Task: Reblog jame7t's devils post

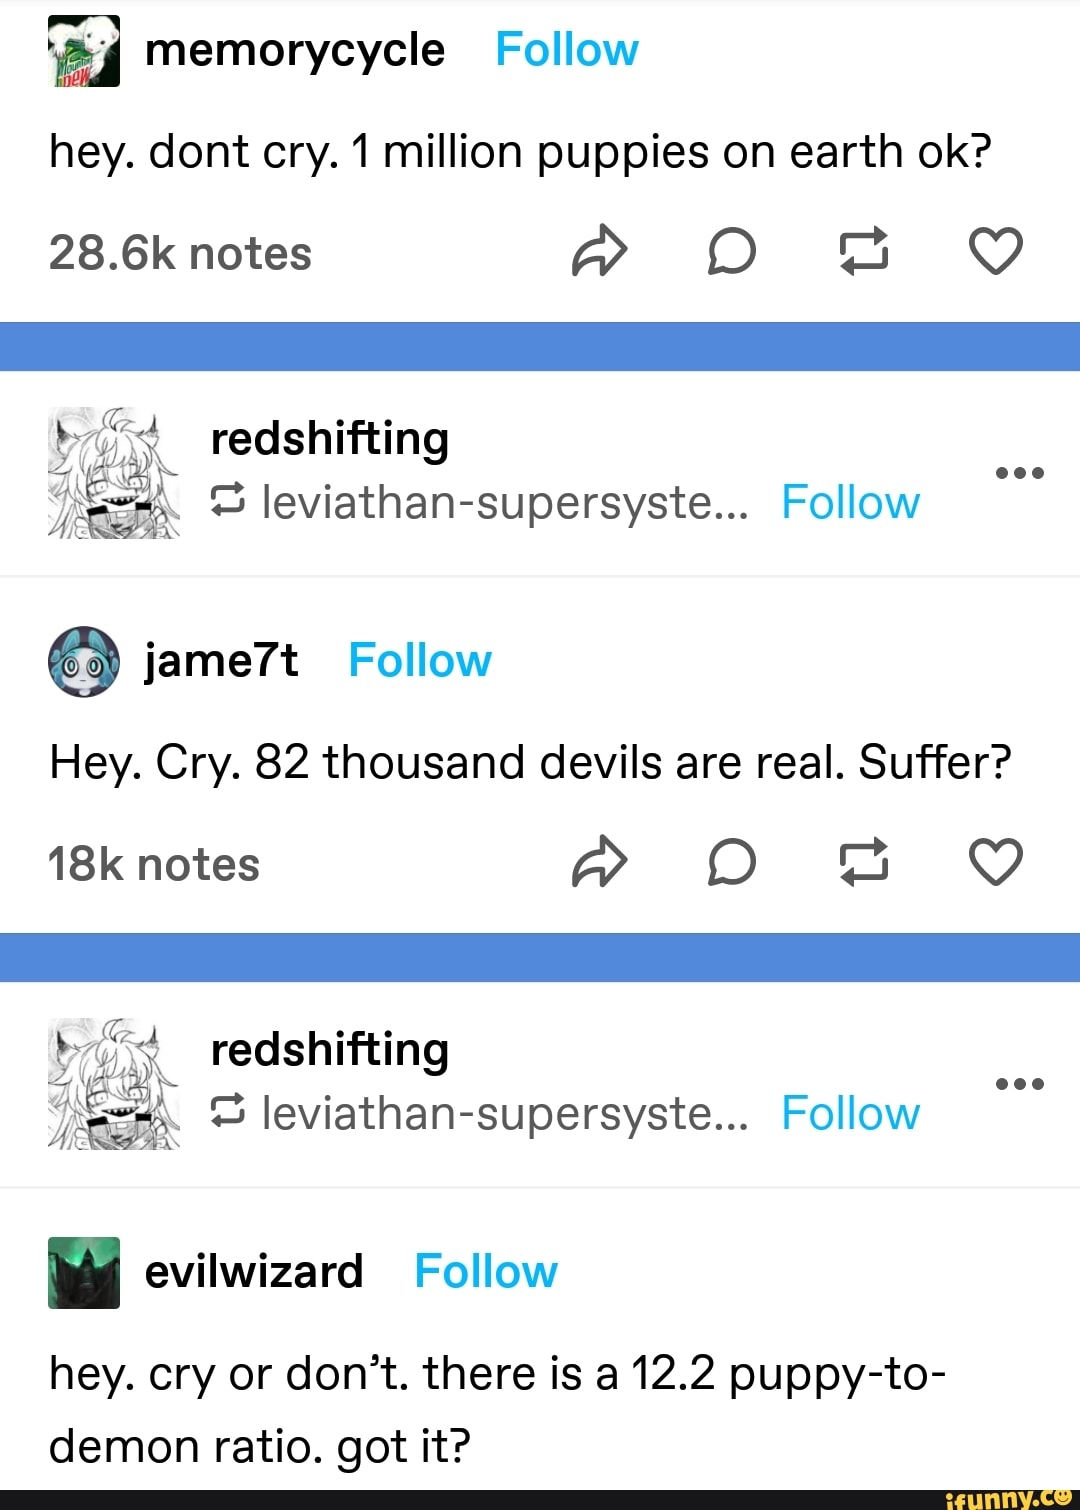Action: click(x=864, y=862)
